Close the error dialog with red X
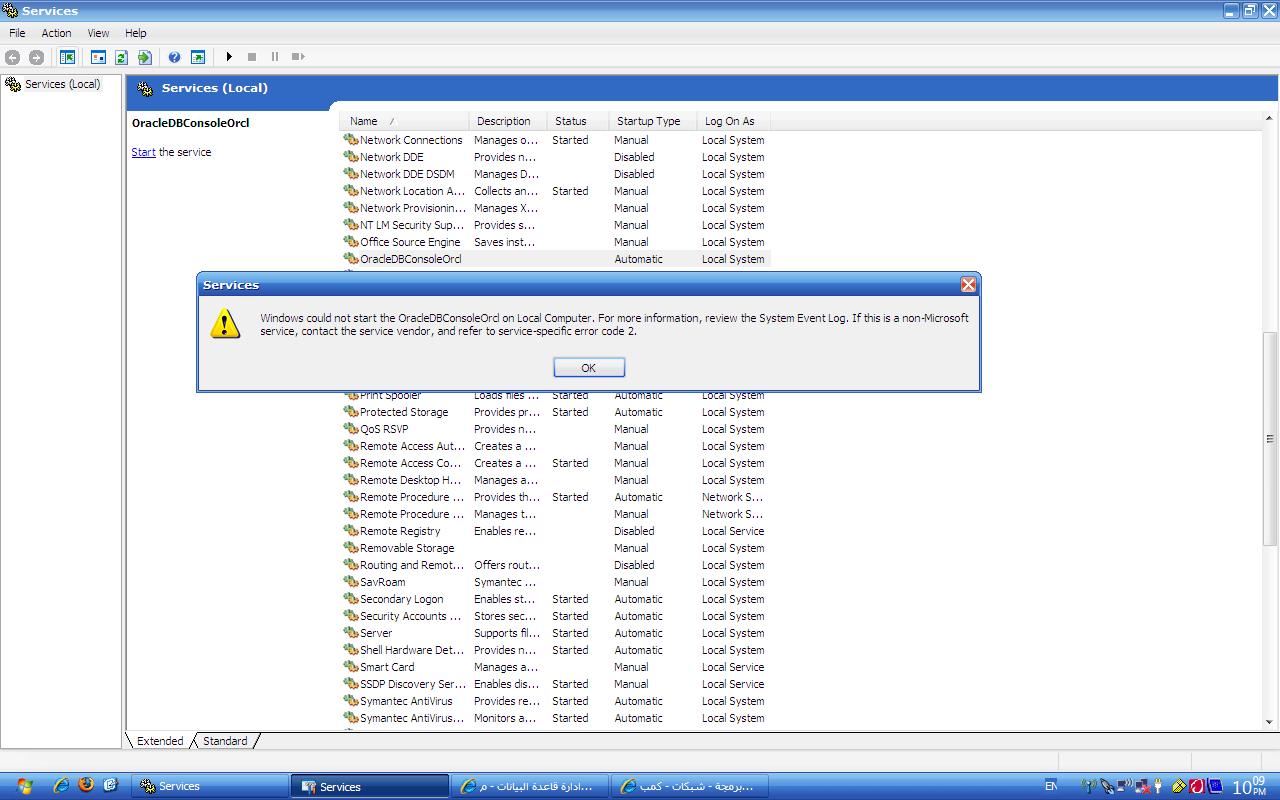This screenshot has width=1280, height=800. (968, 285)
